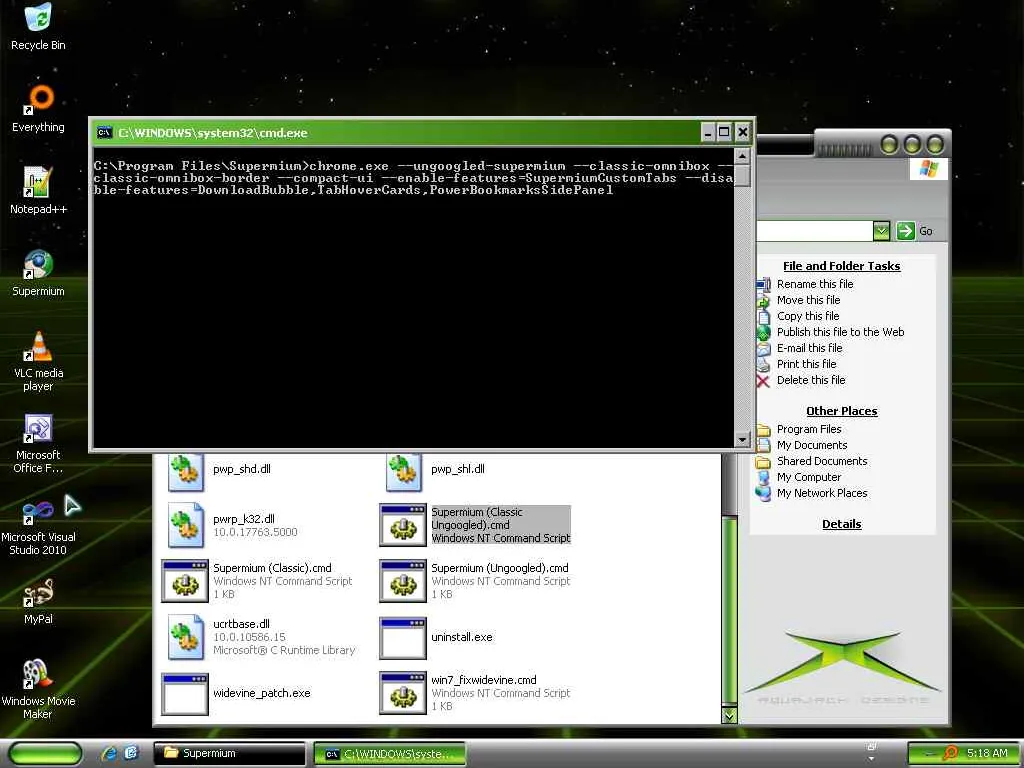
Task: Open the MyPal browser shortcut
Action: 38,592
